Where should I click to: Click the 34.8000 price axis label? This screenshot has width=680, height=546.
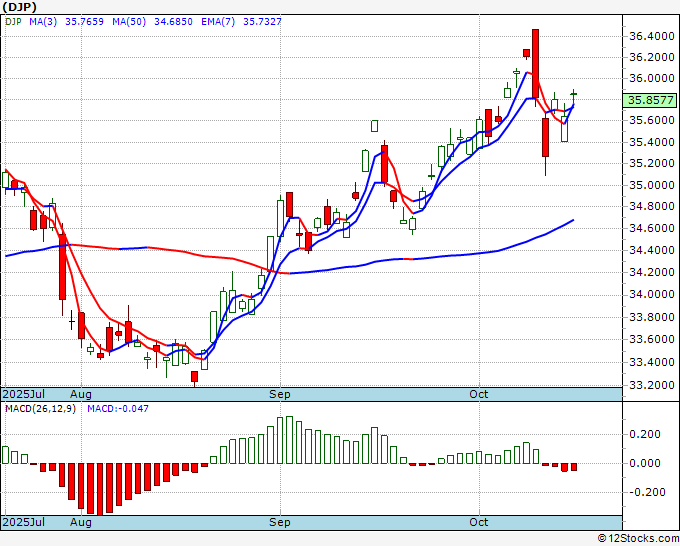652,206
